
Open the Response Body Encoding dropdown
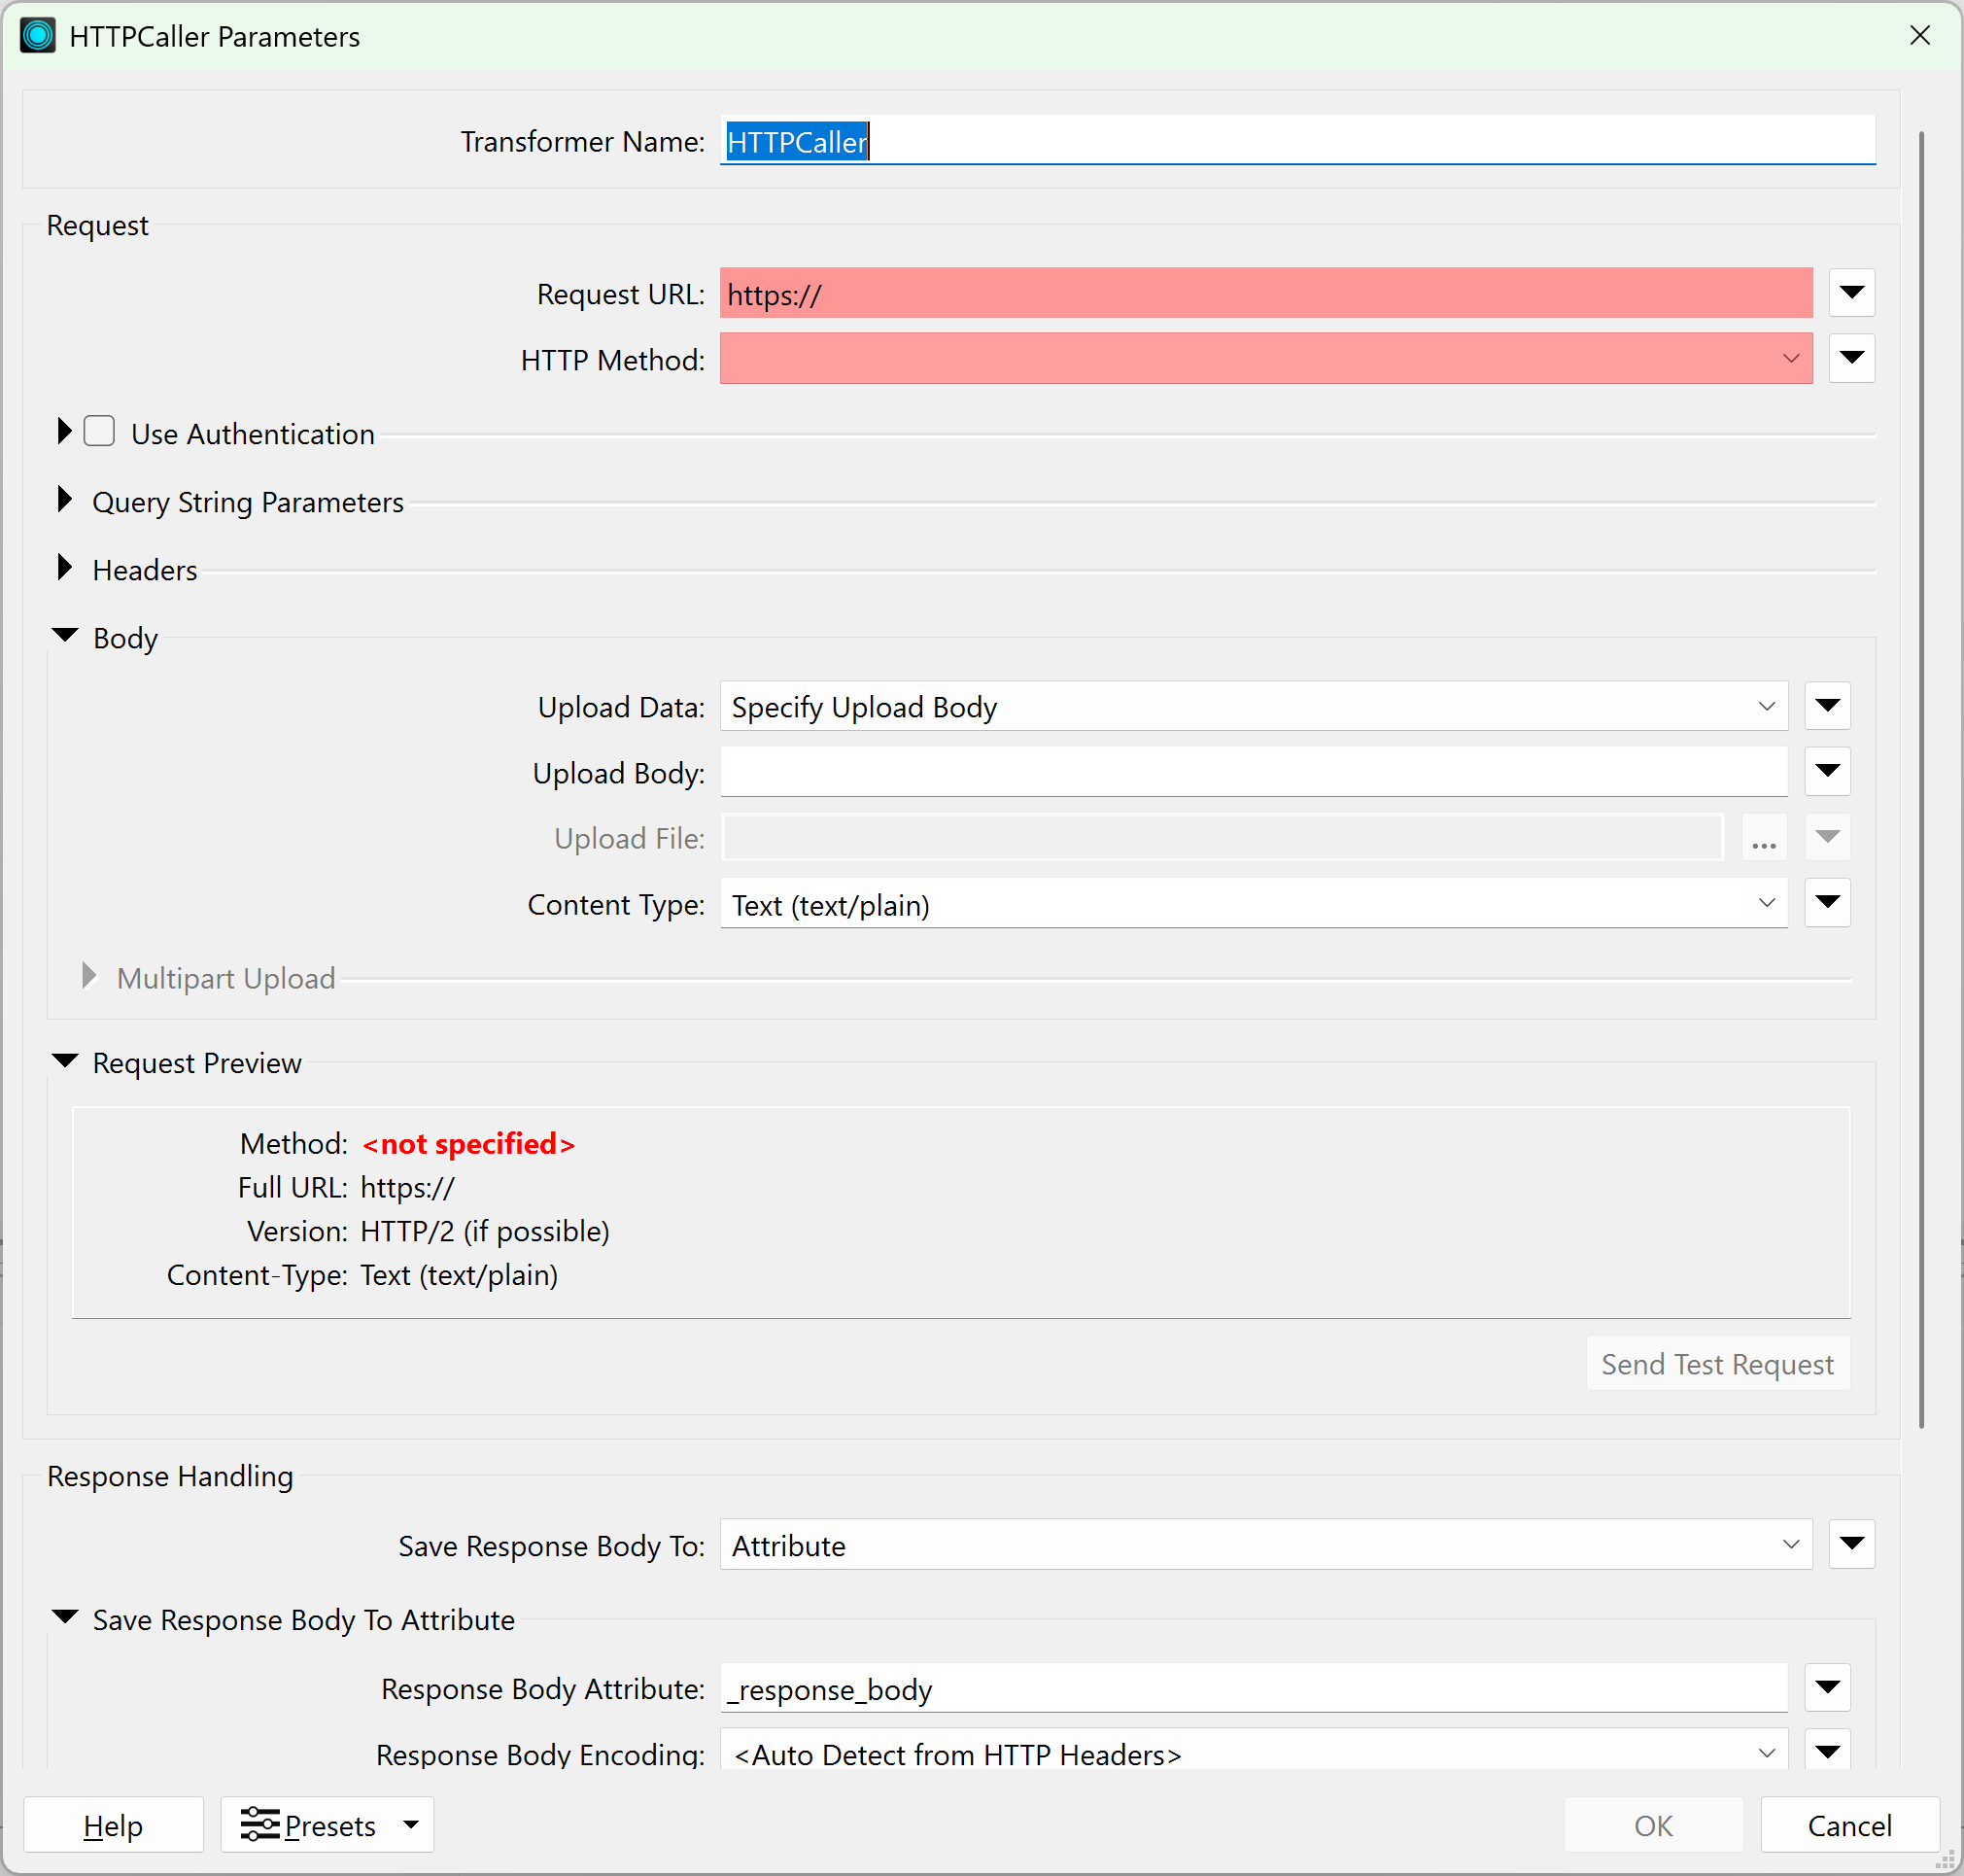coord(1766,1753)
